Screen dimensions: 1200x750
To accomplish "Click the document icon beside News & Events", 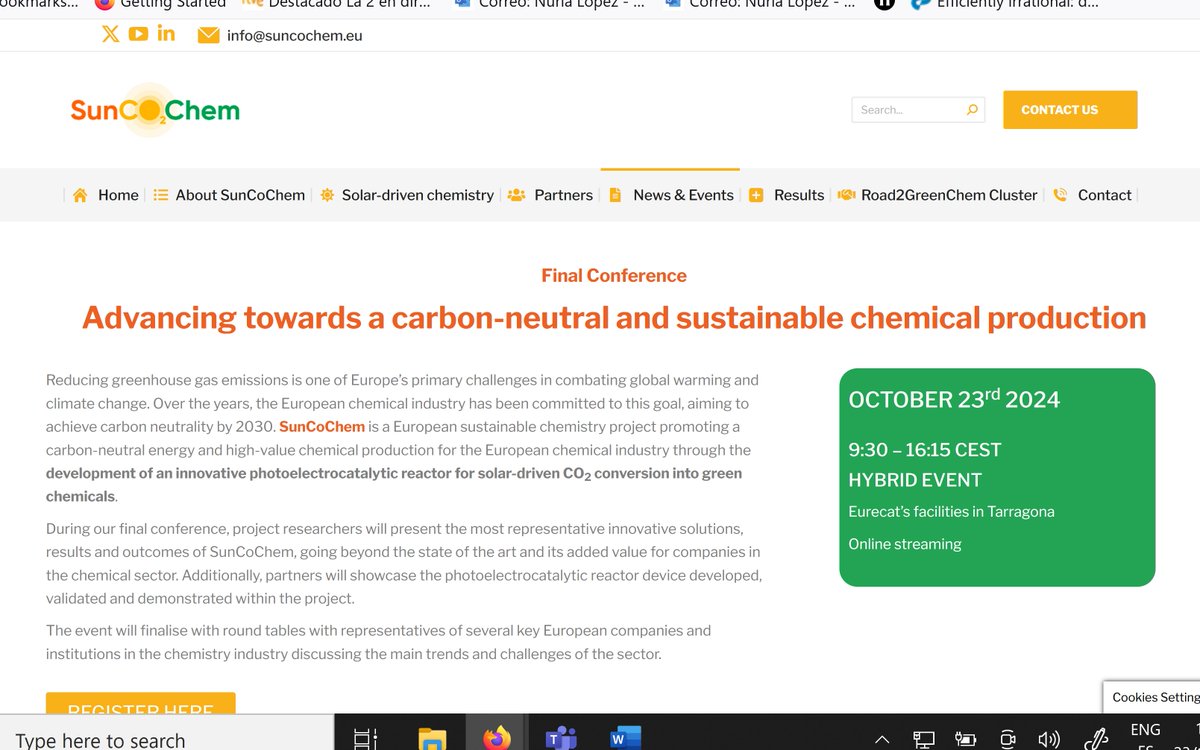I will tap(615, 195).
